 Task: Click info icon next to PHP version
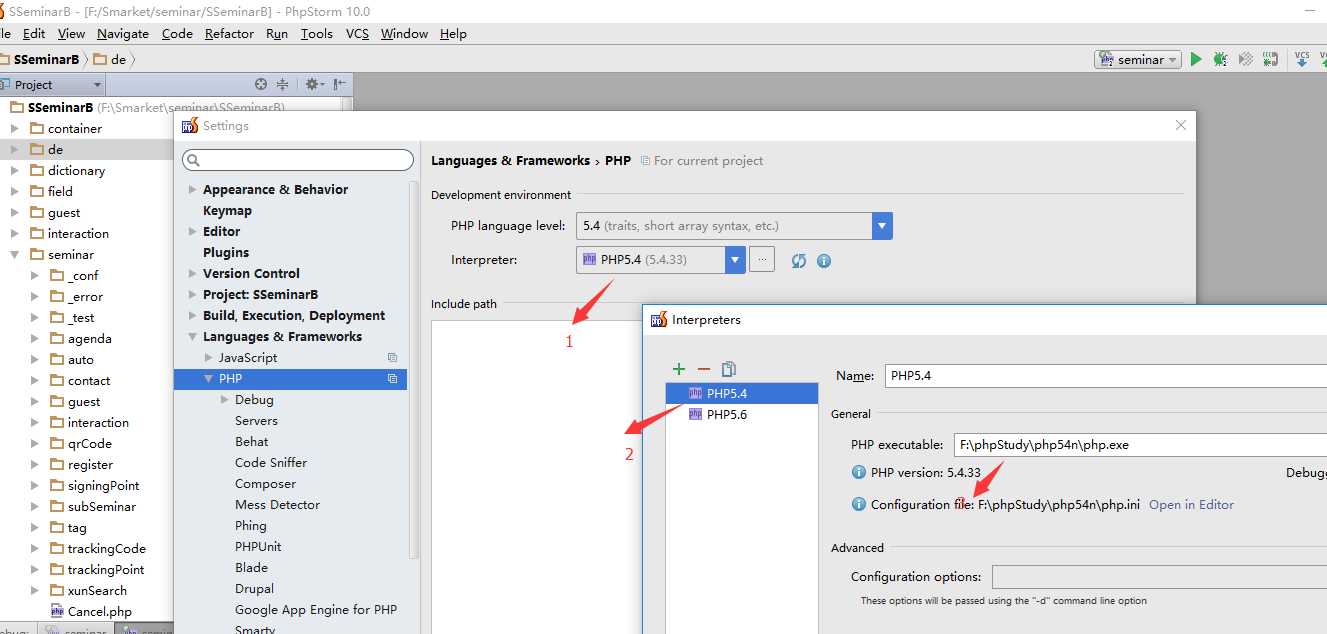point(858,472)
